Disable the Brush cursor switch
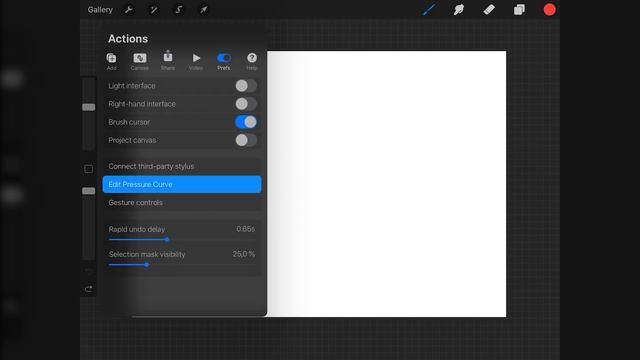Screen dimensions: 640x360 click(x=246, y=122)
